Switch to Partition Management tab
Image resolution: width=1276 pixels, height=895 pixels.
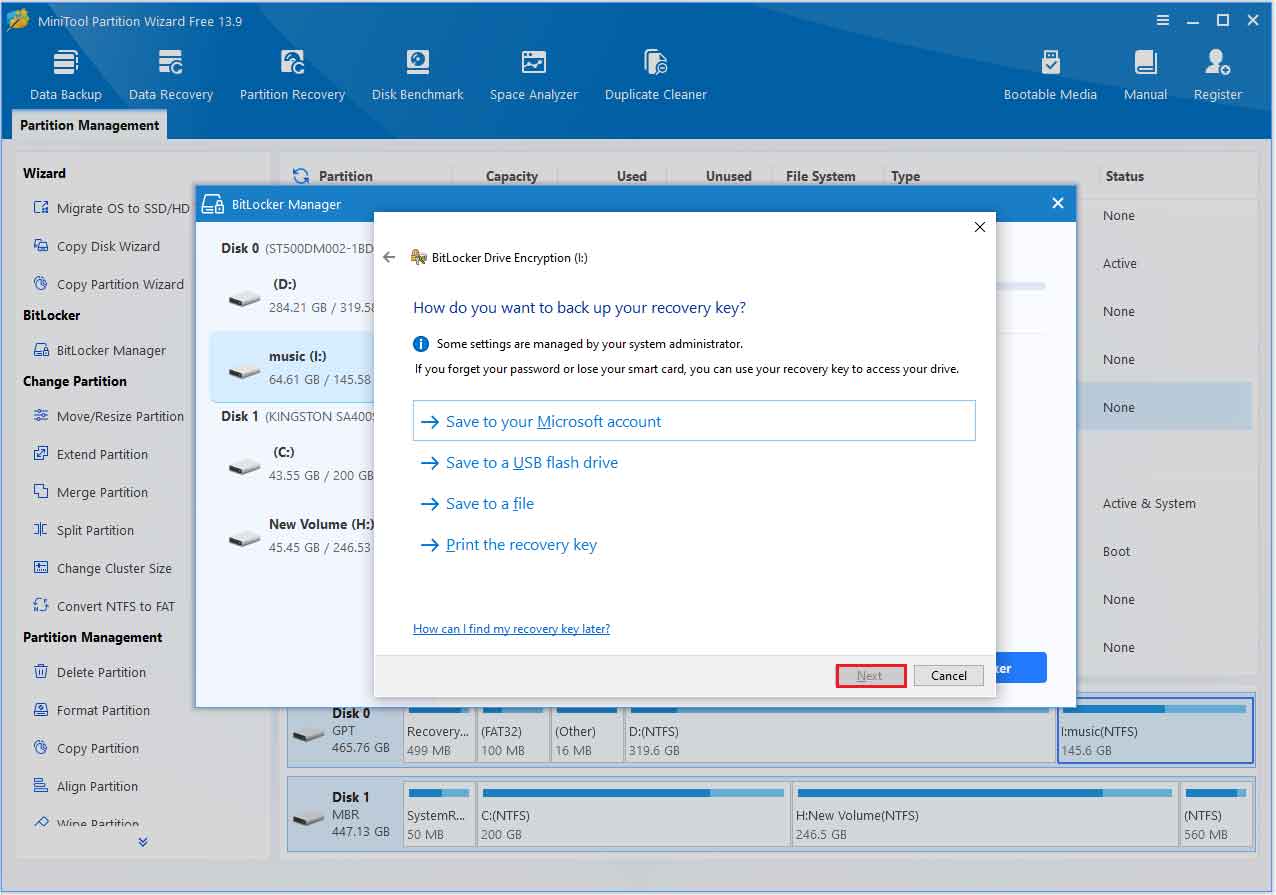pos(90,125)
